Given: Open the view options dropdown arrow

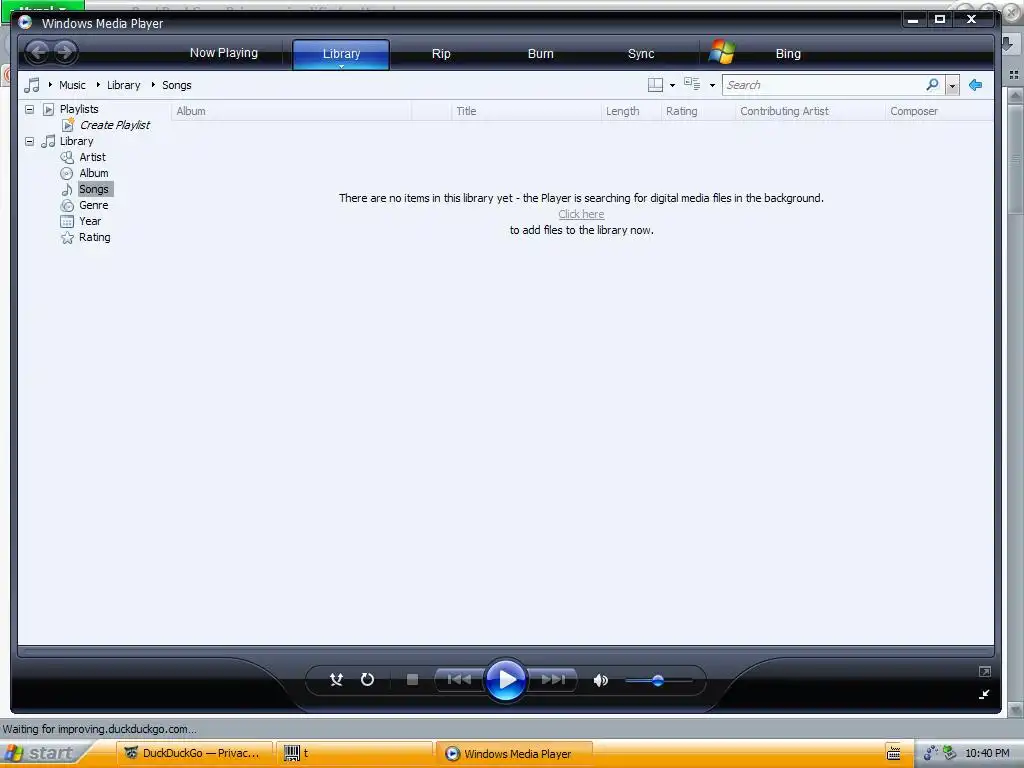Looking at the screenshot, I should click(x=712, y=86).
